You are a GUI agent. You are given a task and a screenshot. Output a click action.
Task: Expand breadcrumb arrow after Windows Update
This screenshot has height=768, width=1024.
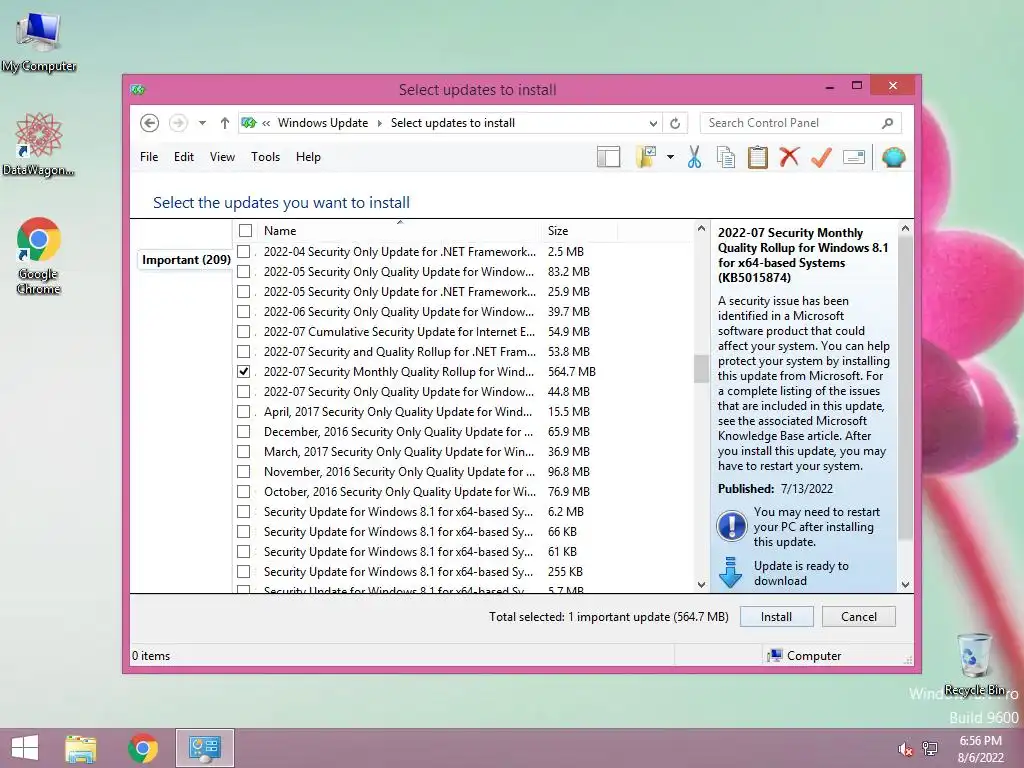(379, 123)
